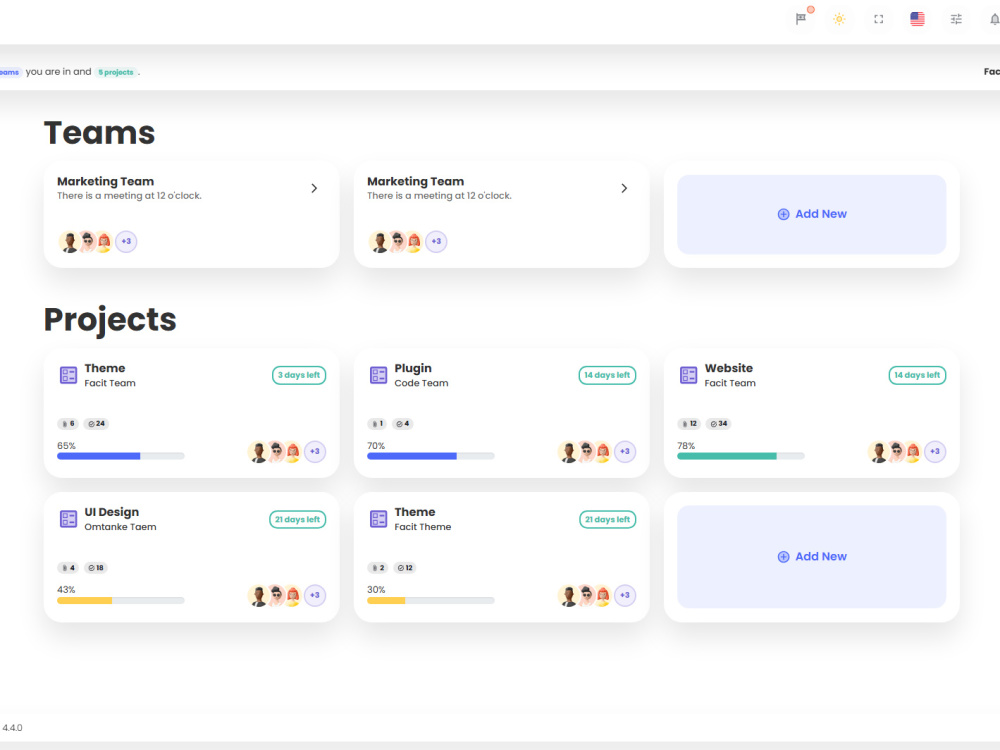Click the Omtanke Taem subtitle

point(120,527)
